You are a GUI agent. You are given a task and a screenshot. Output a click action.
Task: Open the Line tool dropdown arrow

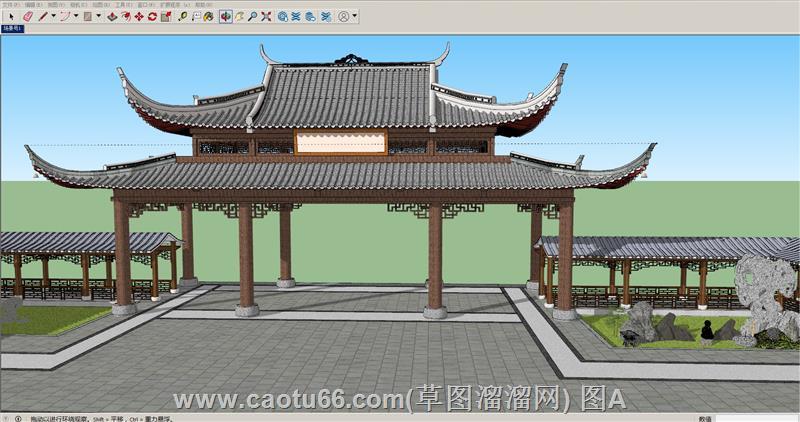coord(54,16)
